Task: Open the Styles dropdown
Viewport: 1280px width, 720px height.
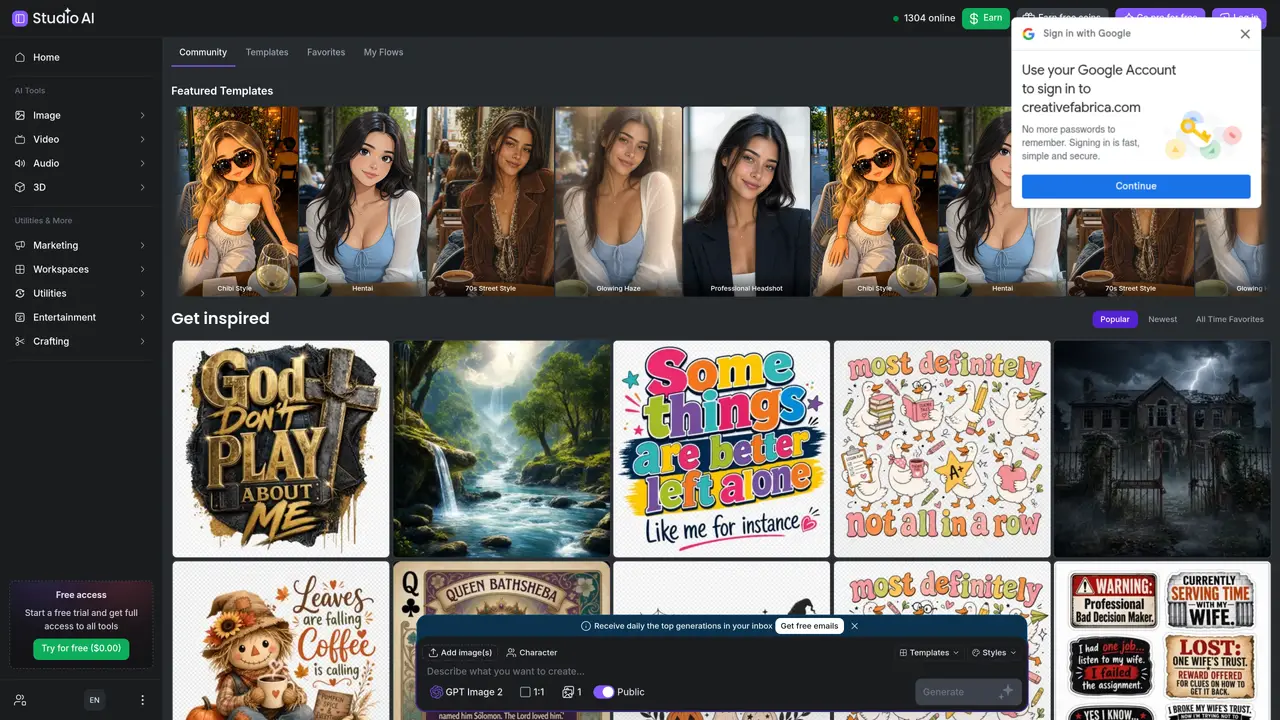Action: point(993,652)
